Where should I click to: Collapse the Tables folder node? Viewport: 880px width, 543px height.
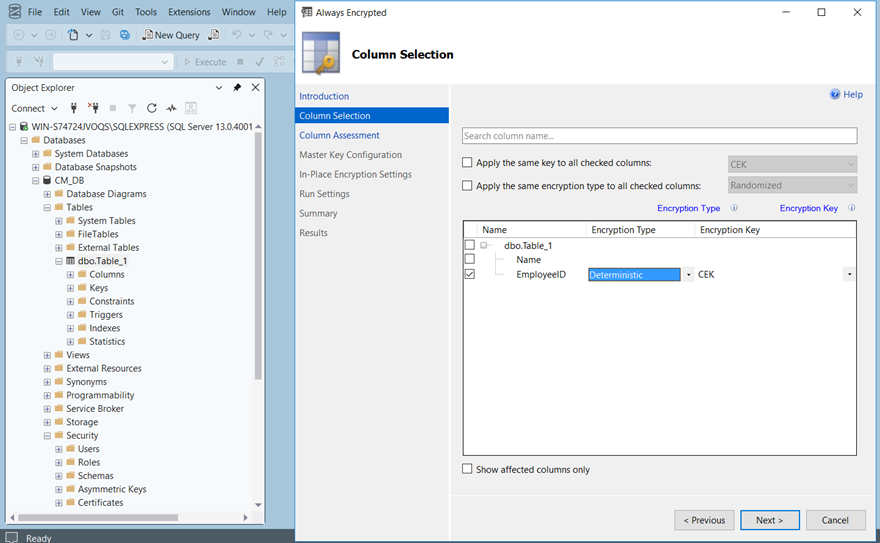point(47,208)
